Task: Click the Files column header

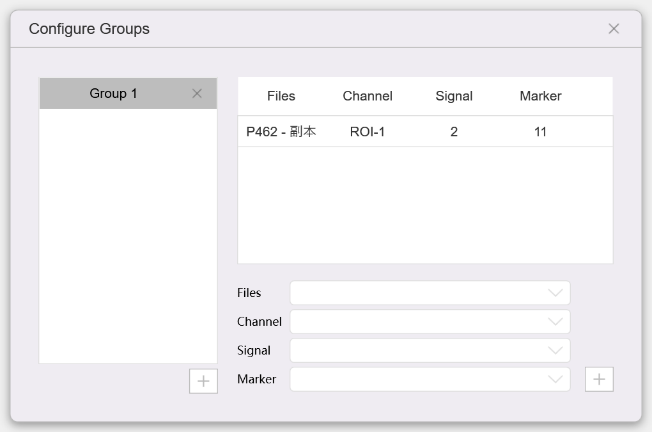Action: coord(281,96)
